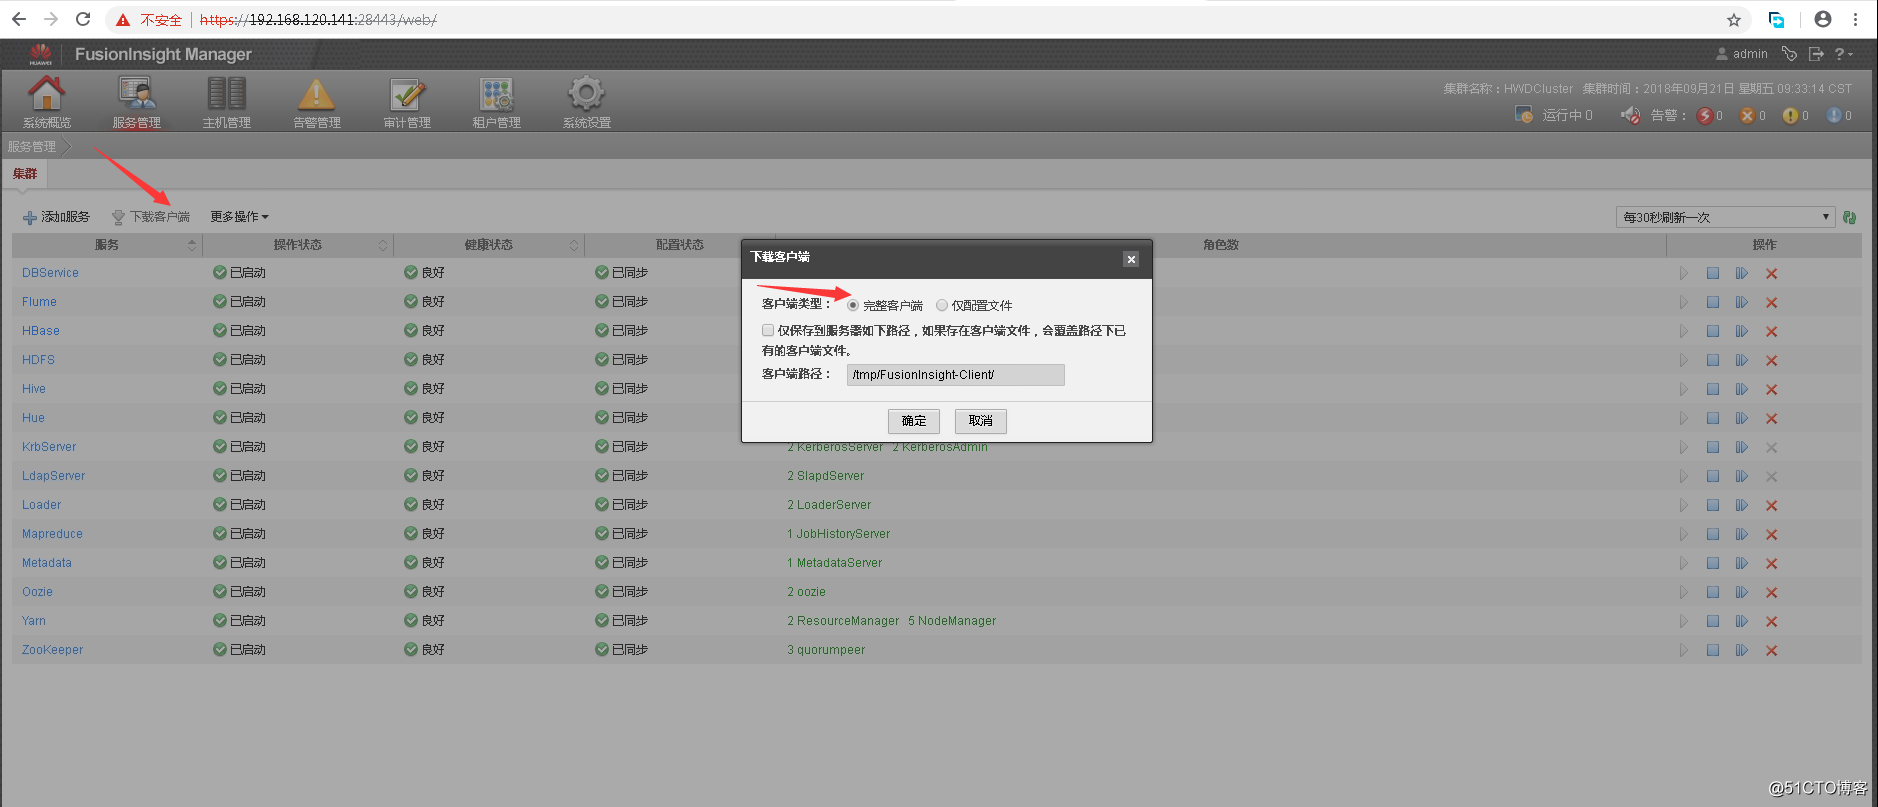Click 服务管理 breadcrumb item
Viewport: 1878px width, 807px height.
[x=32, y=147]
